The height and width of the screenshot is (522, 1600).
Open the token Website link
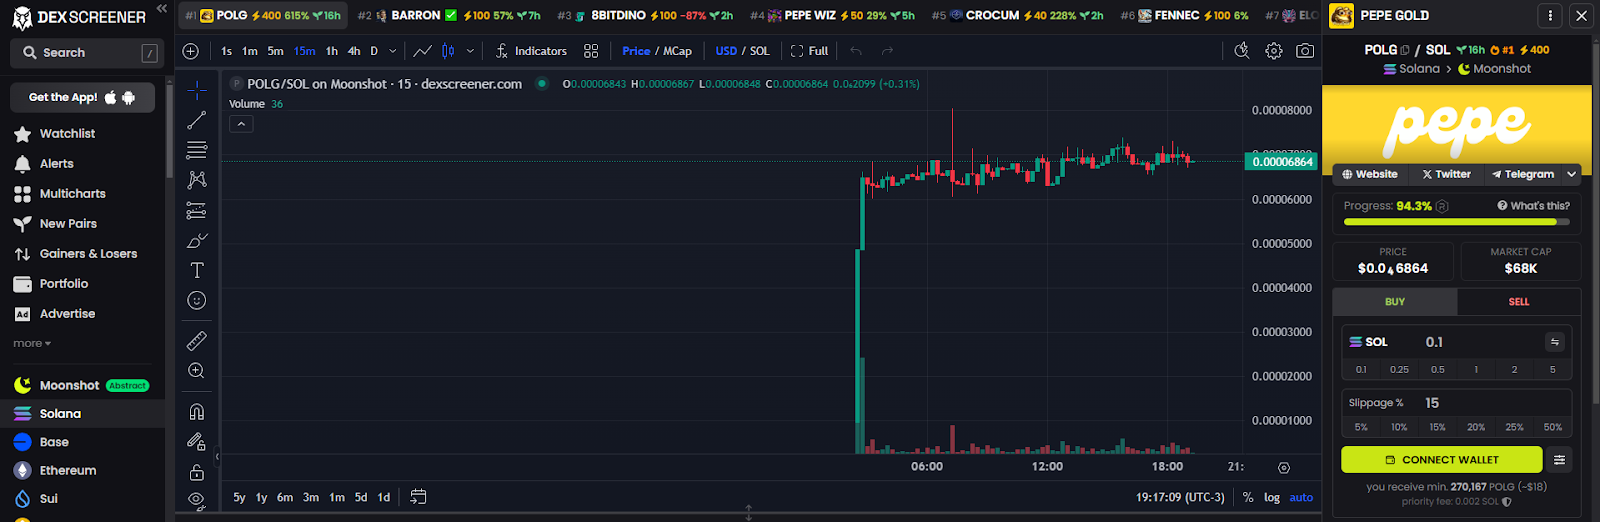pos(1370,174)
